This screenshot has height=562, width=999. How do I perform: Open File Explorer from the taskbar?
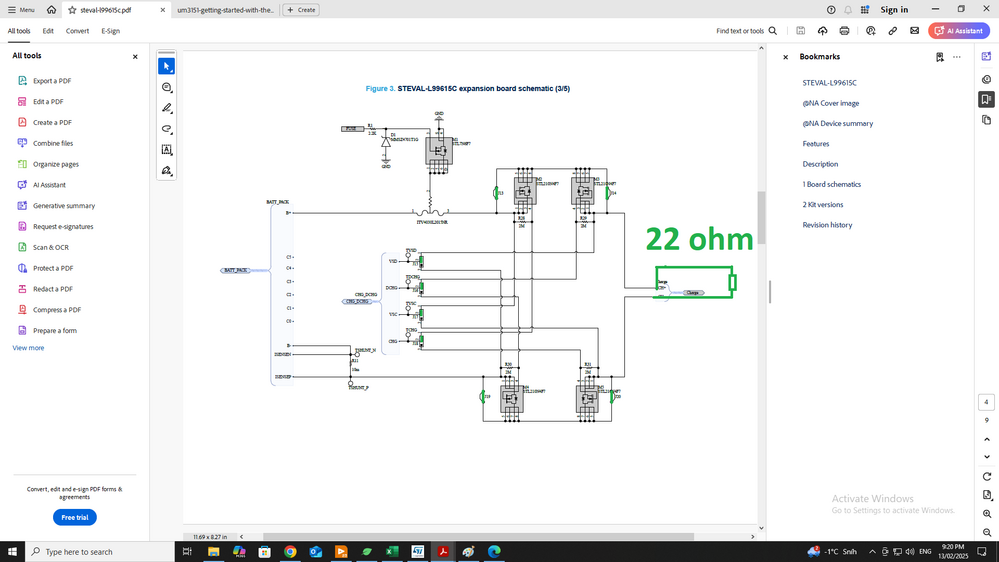(213, 551)
